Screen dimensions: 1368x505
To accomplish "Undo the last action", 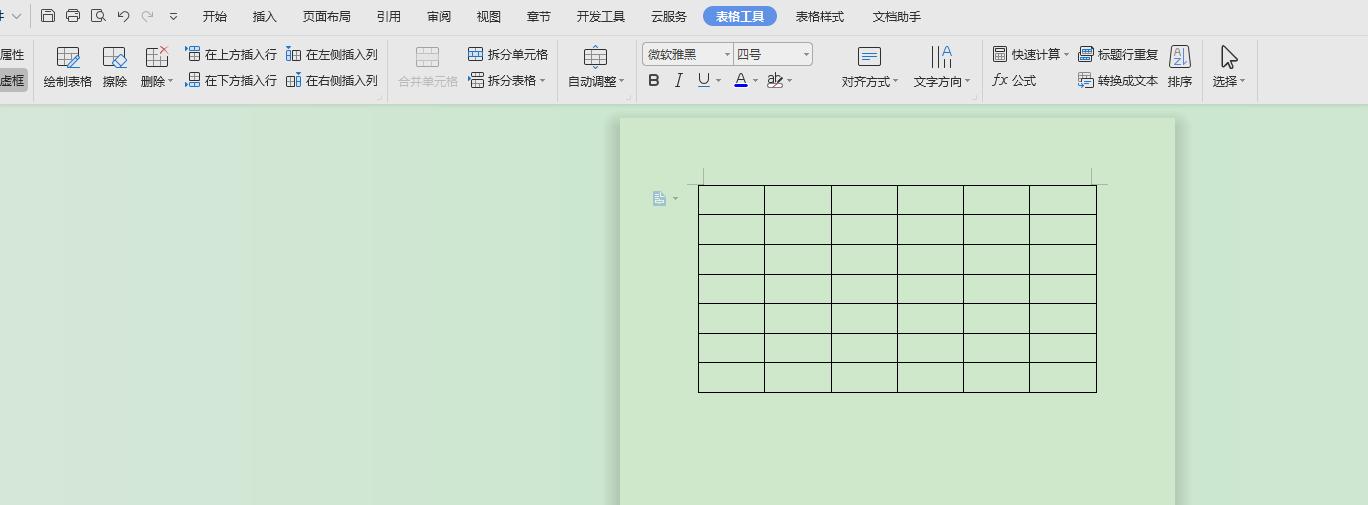I will [x=123, y=16].
